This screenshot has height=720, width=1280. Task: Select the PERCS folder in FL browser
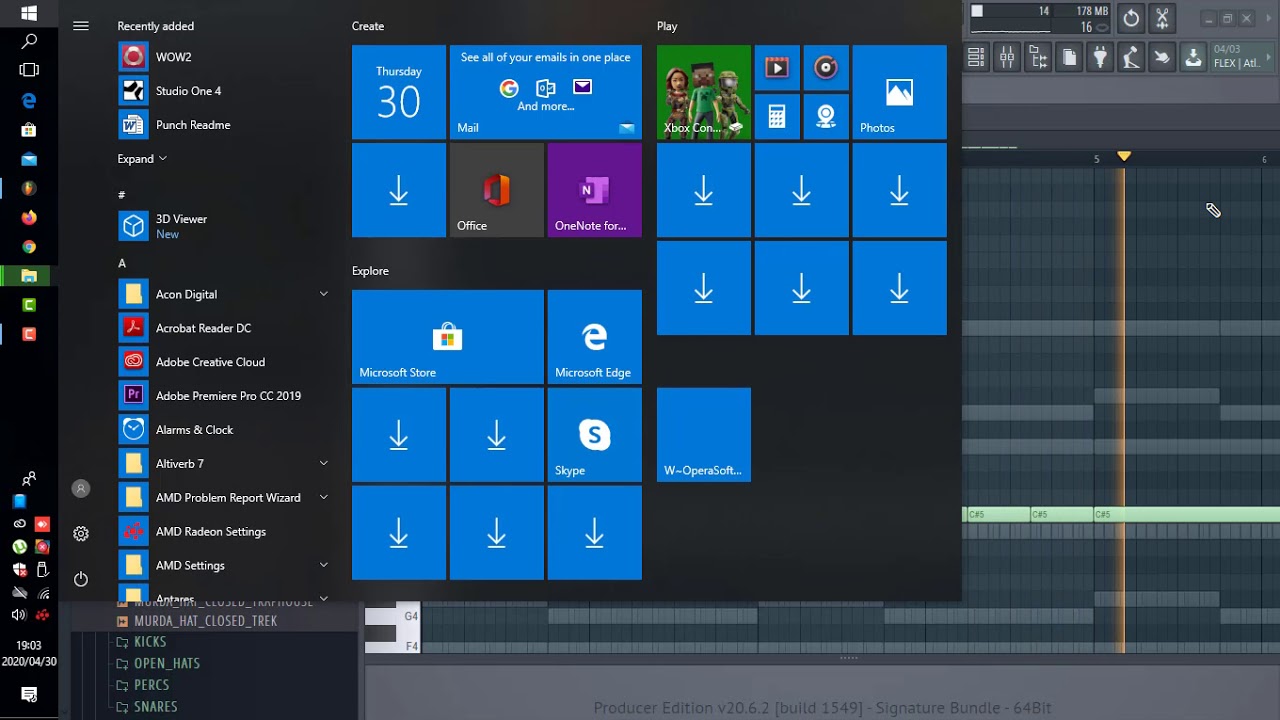point(152,685)
